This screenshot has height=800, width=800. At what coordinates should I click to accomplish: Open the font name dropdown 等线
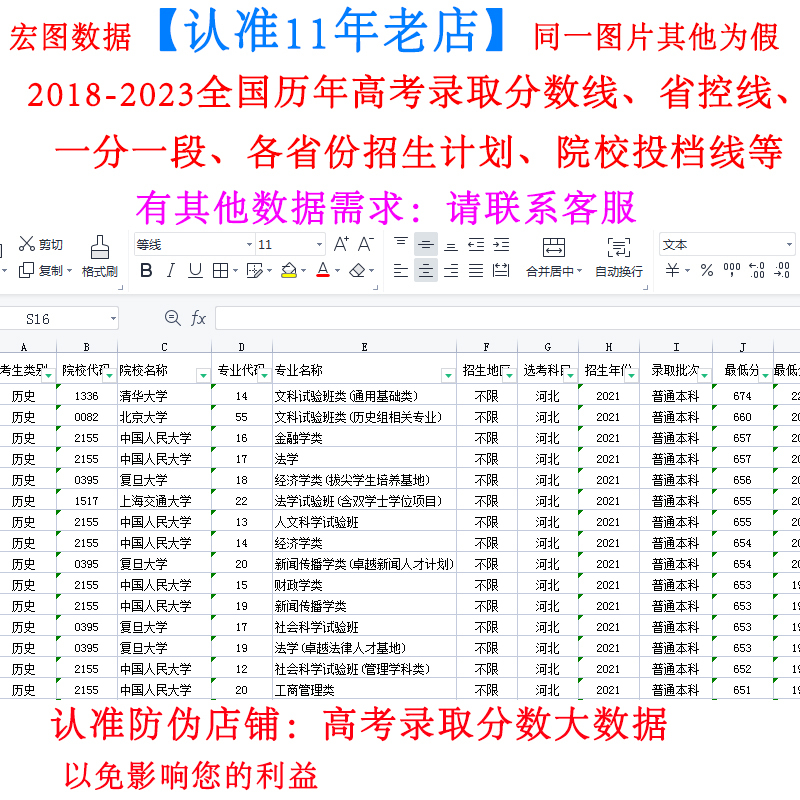249,244
